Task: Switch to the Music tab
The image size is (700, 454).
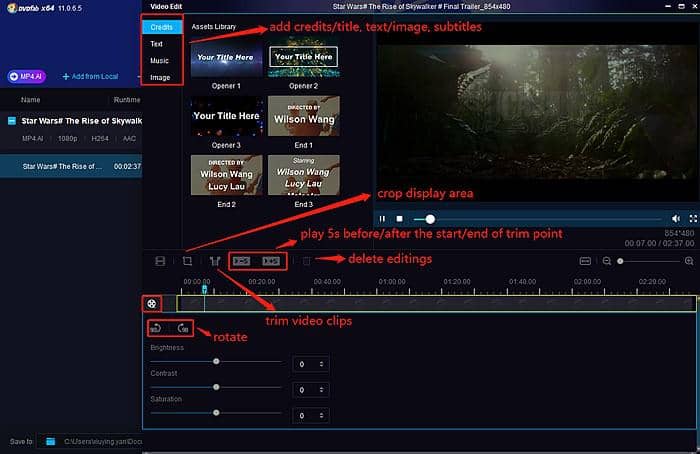Action: tap(160, 61)
